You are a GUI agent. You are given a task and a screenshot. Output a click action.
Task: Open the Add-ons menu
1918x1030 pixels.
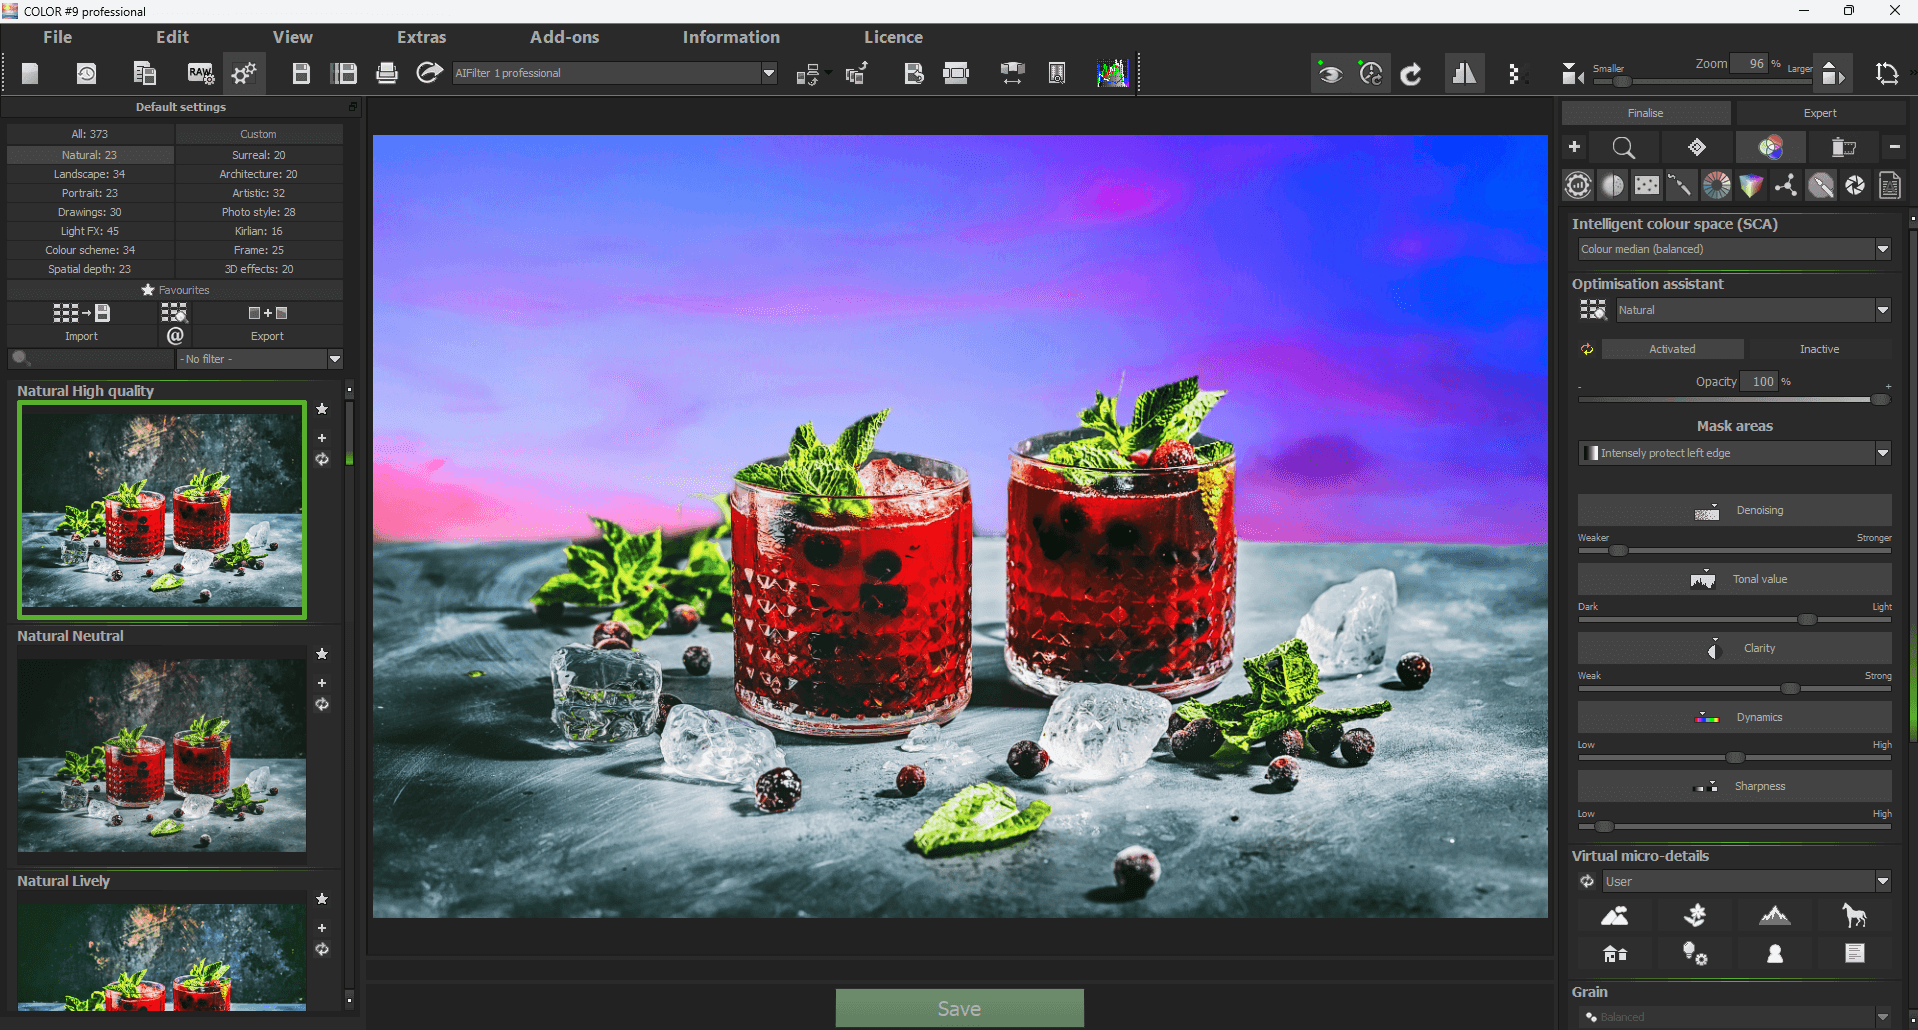pos(564,37)
